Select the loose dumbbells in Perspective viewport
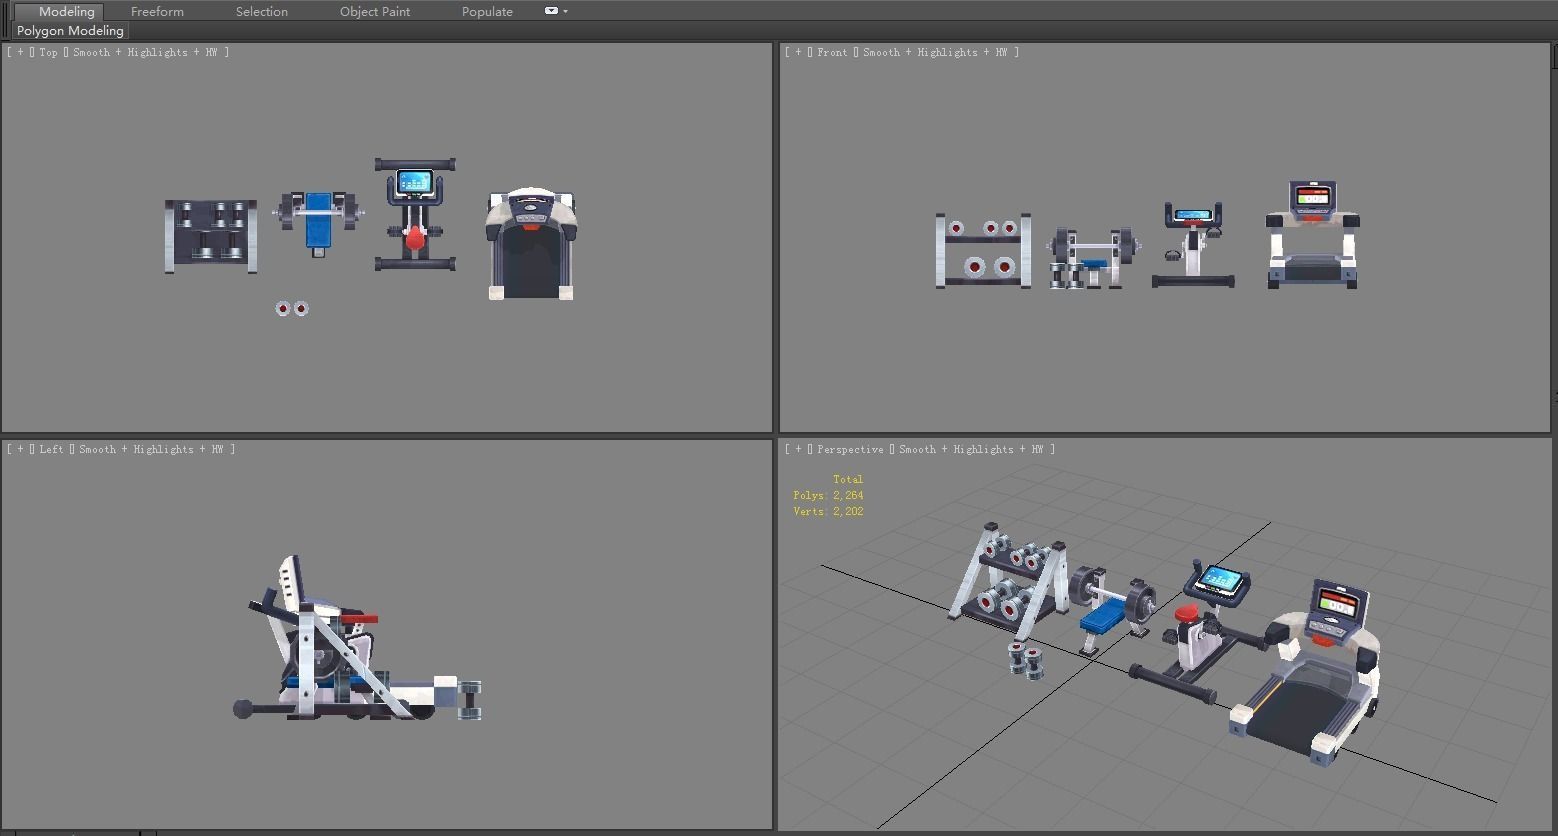 point(1026,660)
